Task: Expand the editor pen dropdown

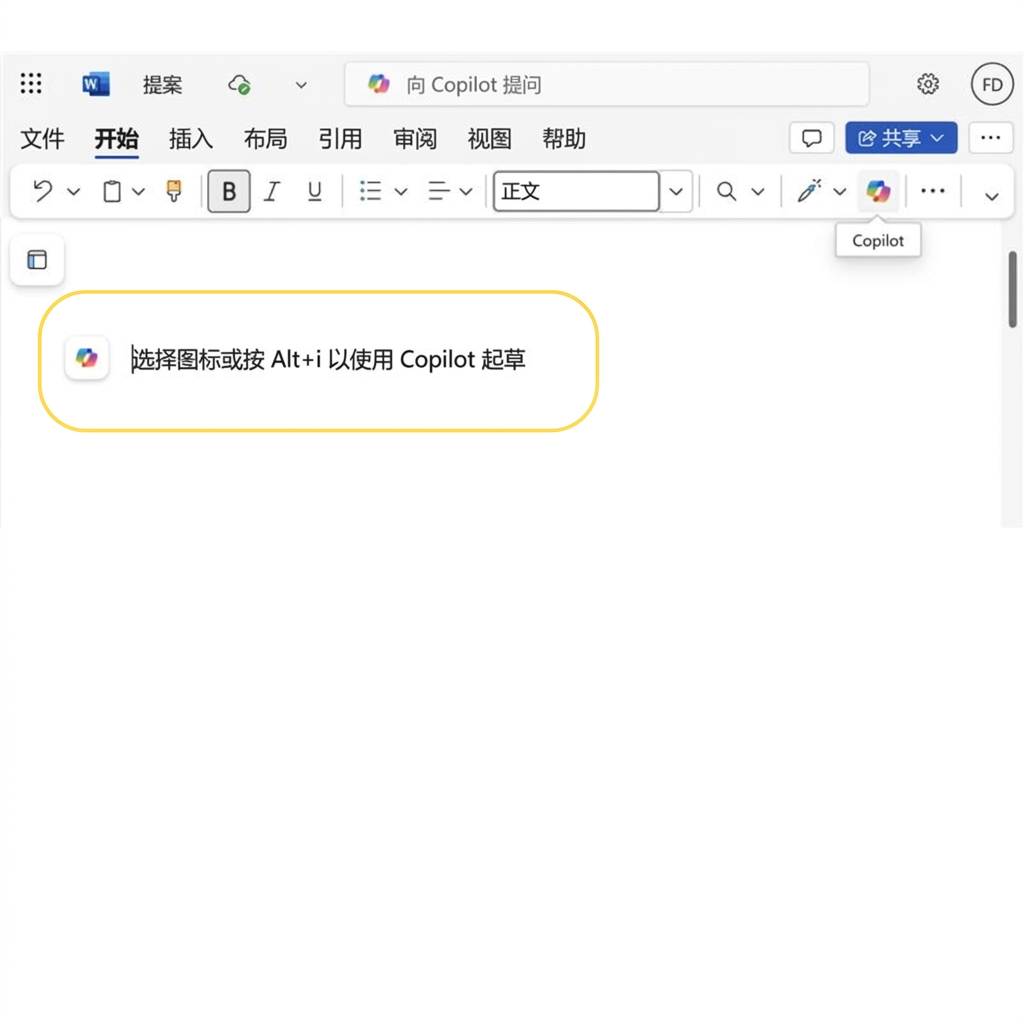Action: tap(840, 192)
